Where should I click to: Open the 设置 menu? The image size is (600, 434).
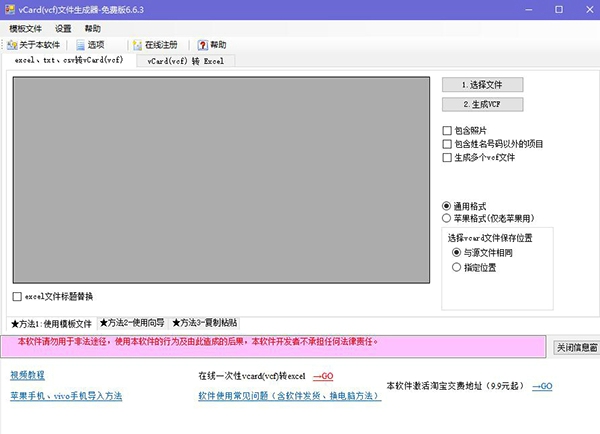click(x=64, y=29)
